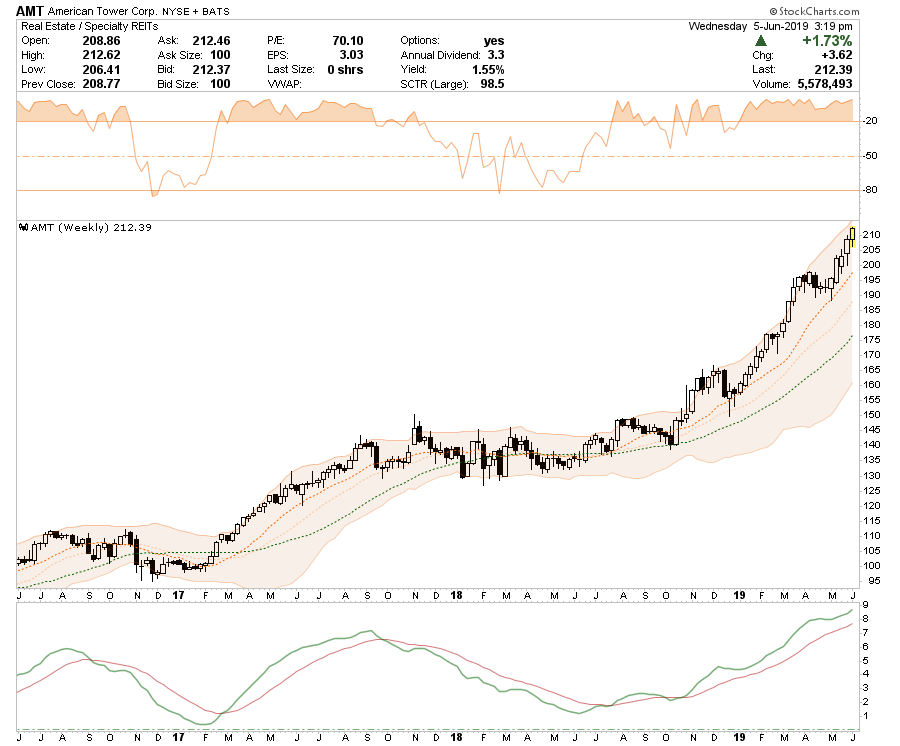This screenshot has height=746, width=900.
Task: Click the percent change +1.73%
Action: tap(827, 41)
